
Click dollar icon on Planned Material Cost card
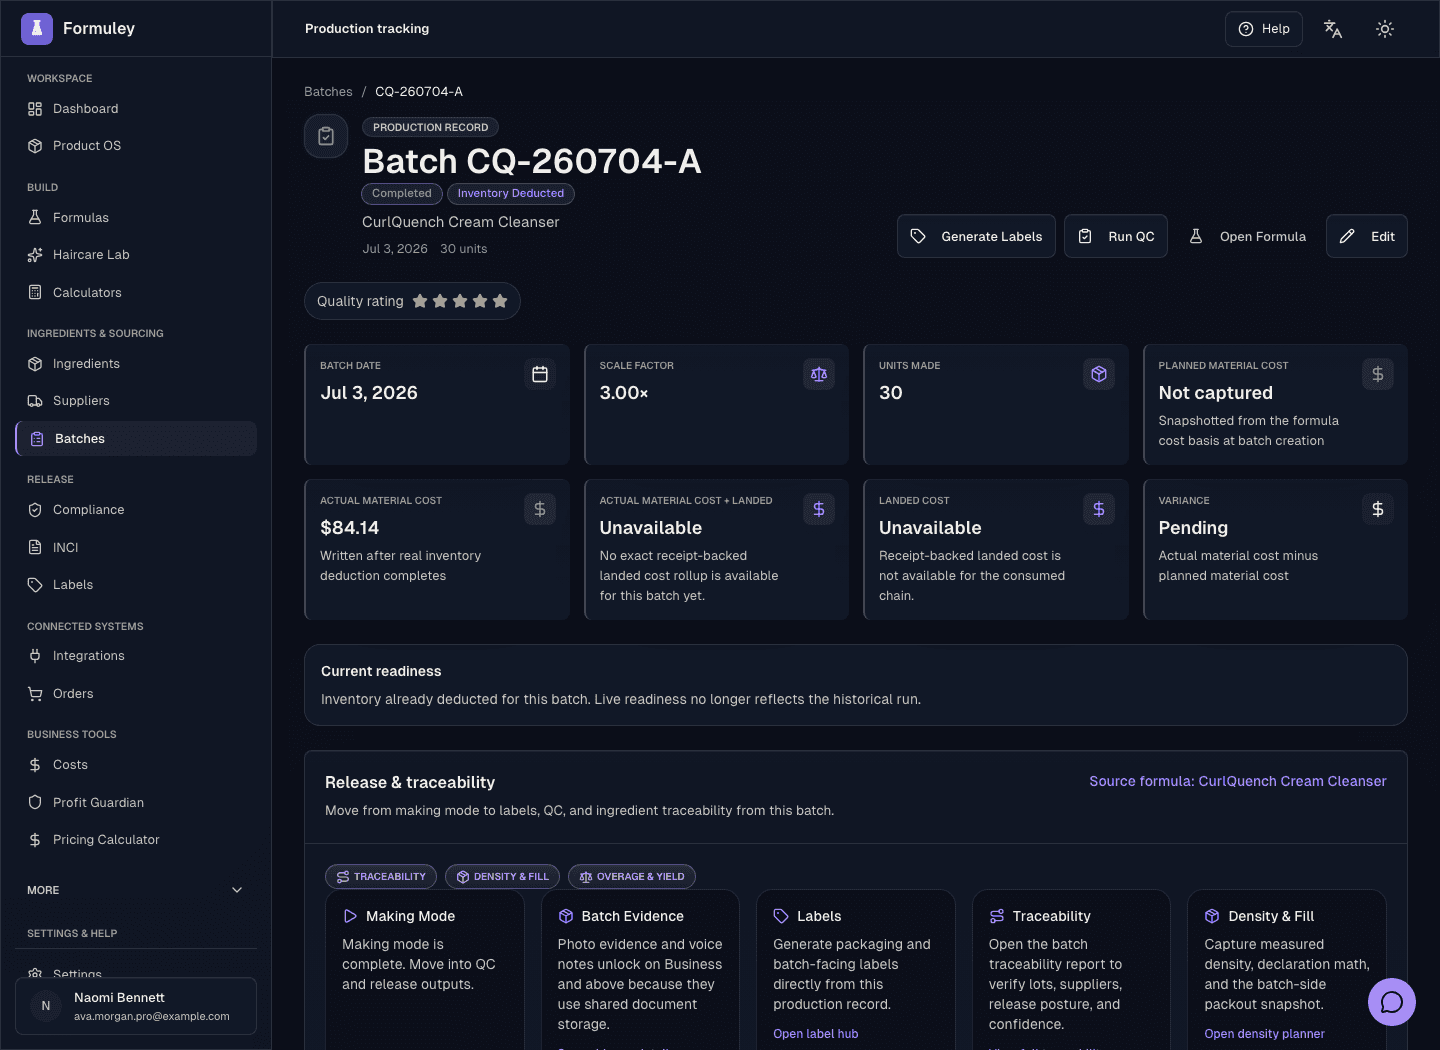pos(1378,374)
